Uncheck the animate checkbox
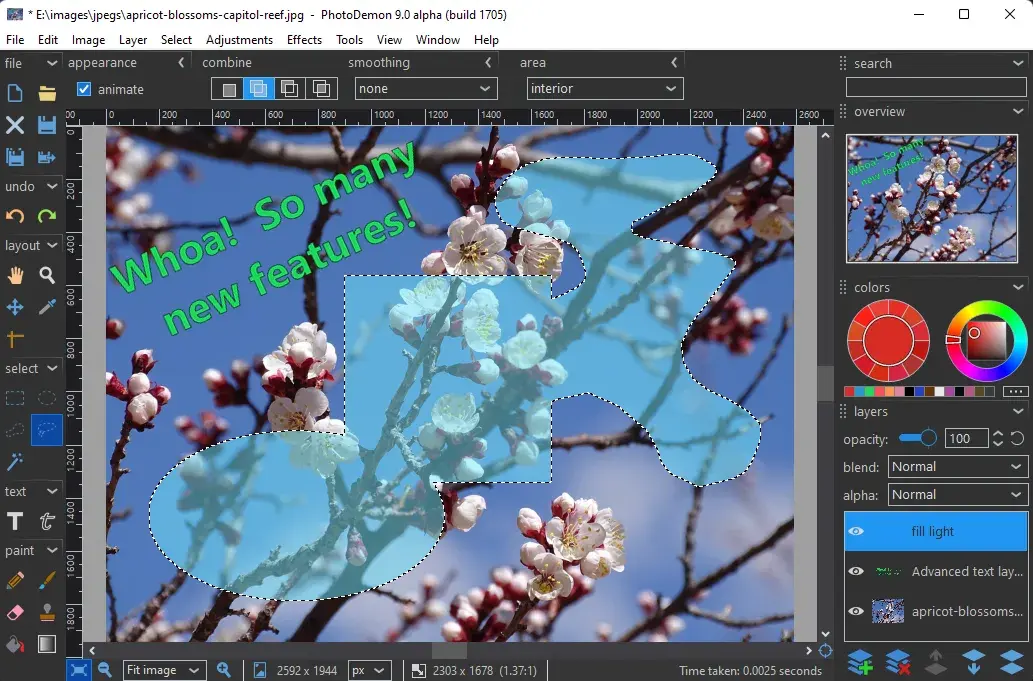Viewport: 1033px width, 681px height. pyautogui.click(x=82, y=89)
